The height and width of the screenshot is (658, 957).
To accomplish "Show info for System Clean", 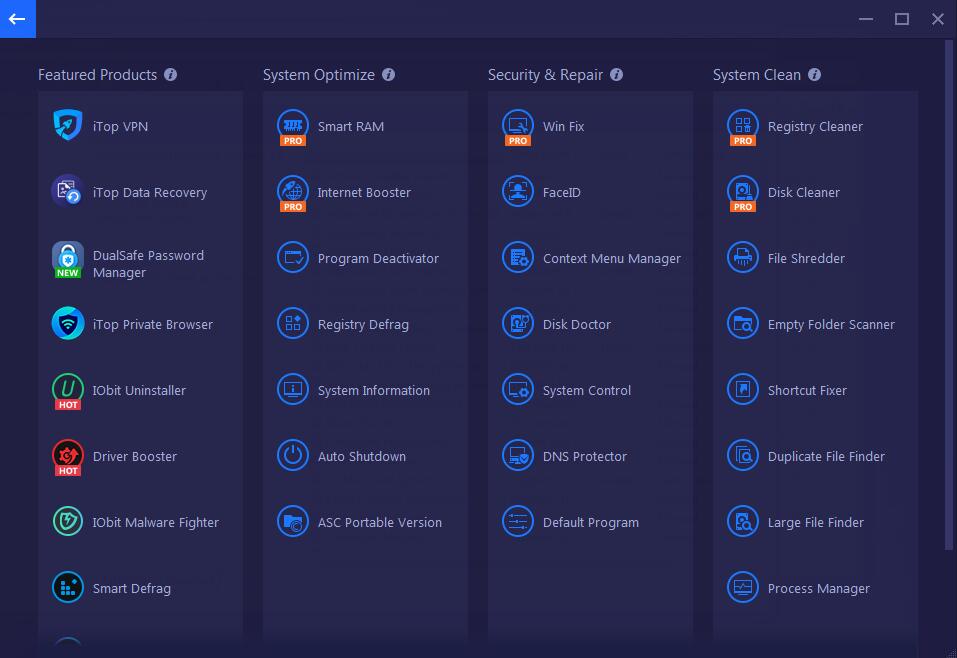I will pos(814,74).
